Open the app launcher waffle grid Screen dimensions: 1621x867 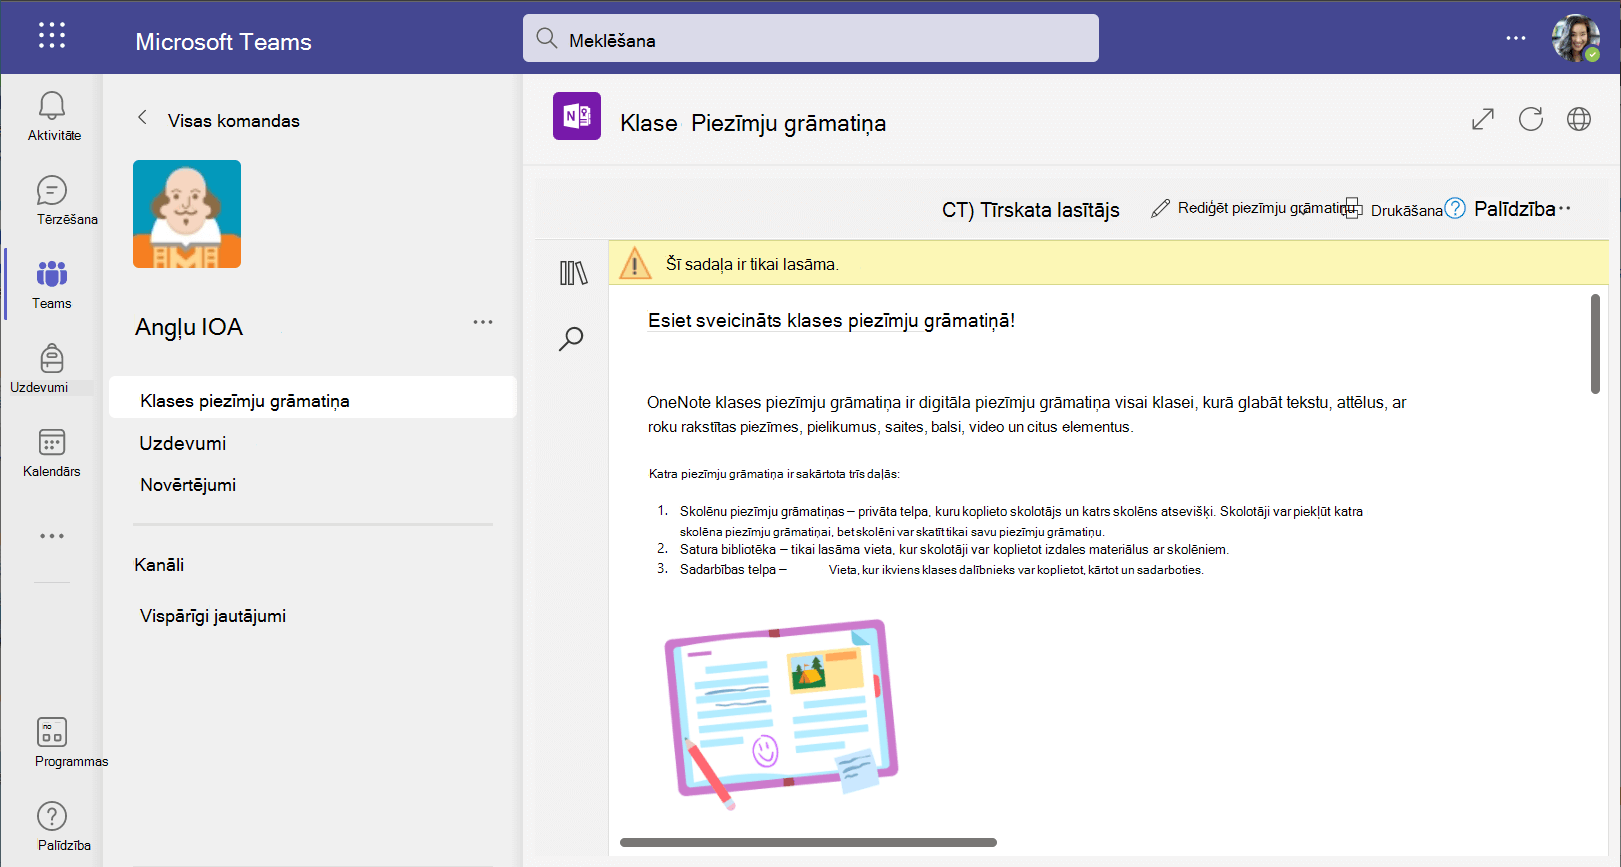[52, 36]
